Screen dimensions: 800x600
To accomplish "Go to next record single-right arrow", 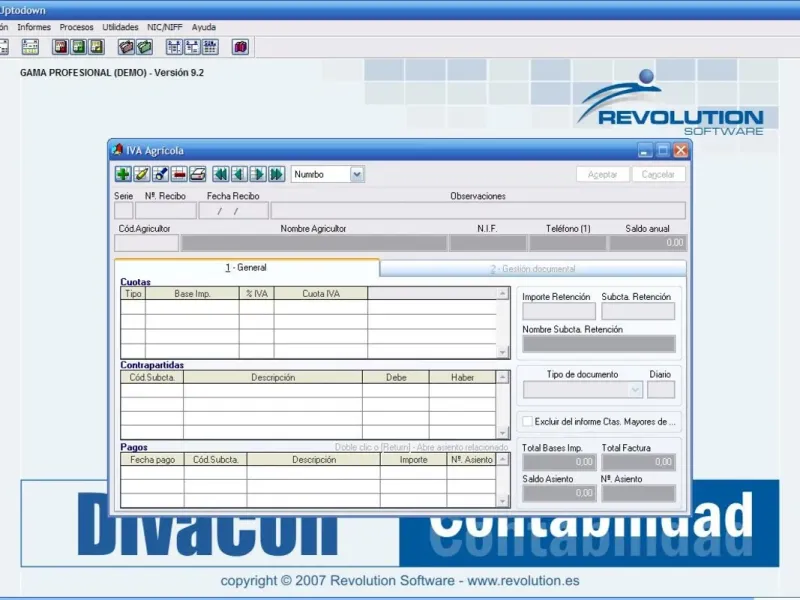I will [x=258, y=174].
